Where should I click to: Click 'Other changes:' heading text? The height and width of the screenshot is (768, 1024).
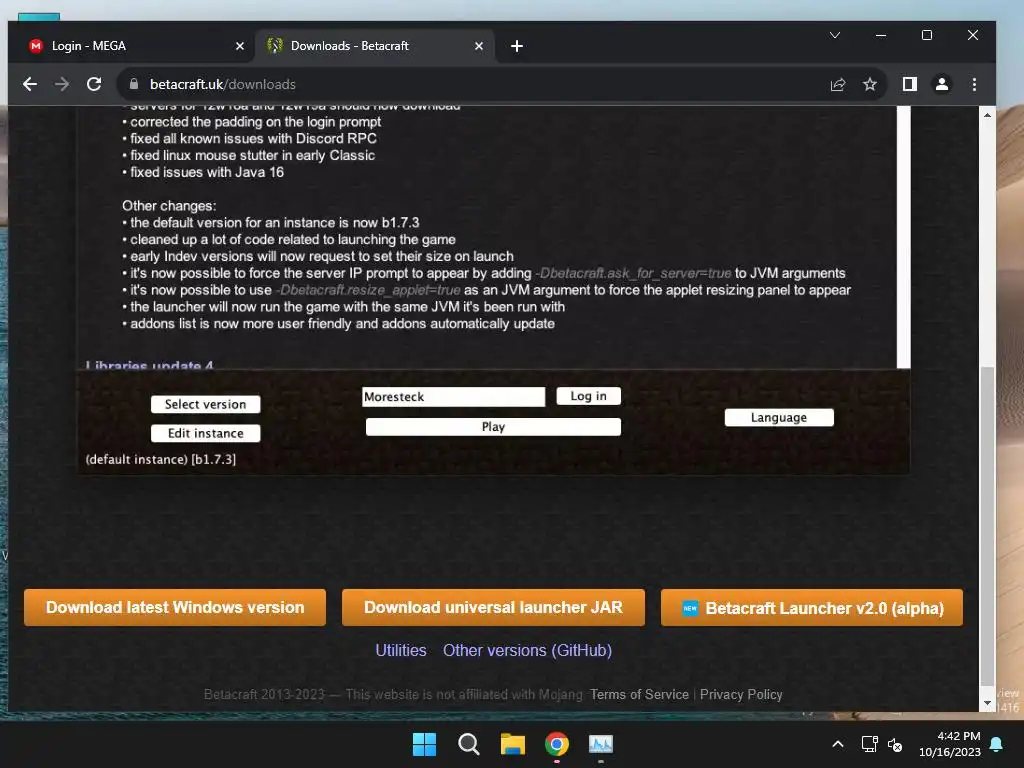tap(168, 206)
